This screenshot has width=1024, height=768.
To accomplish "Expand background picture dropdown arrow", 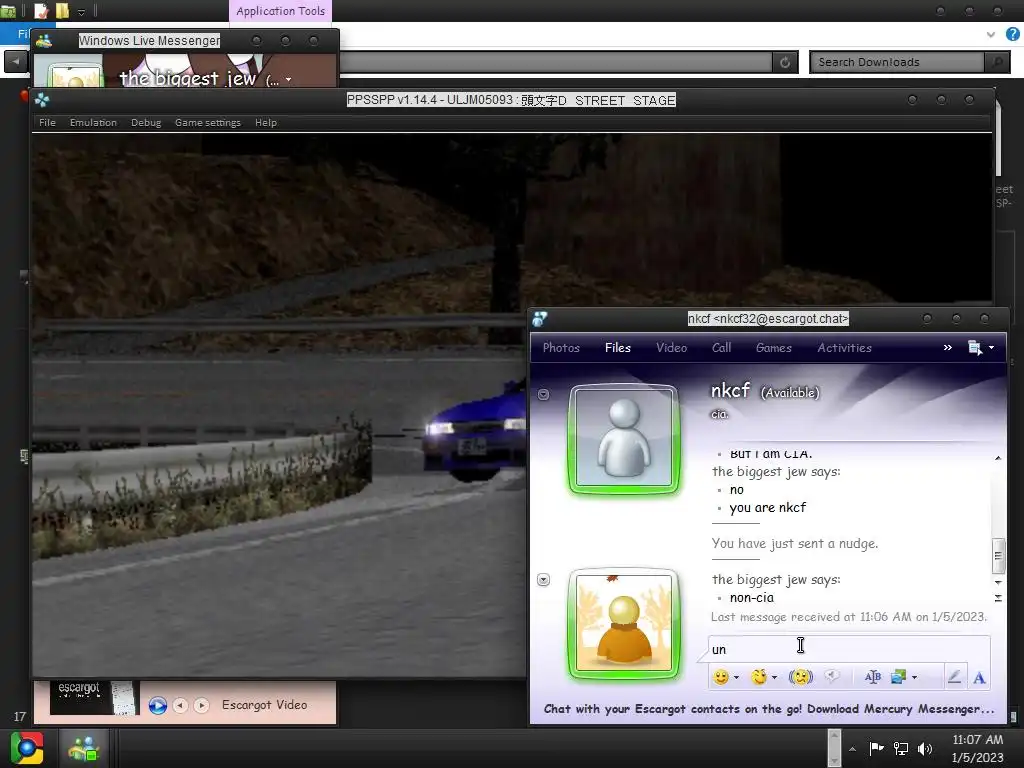I will pos(914,678).
